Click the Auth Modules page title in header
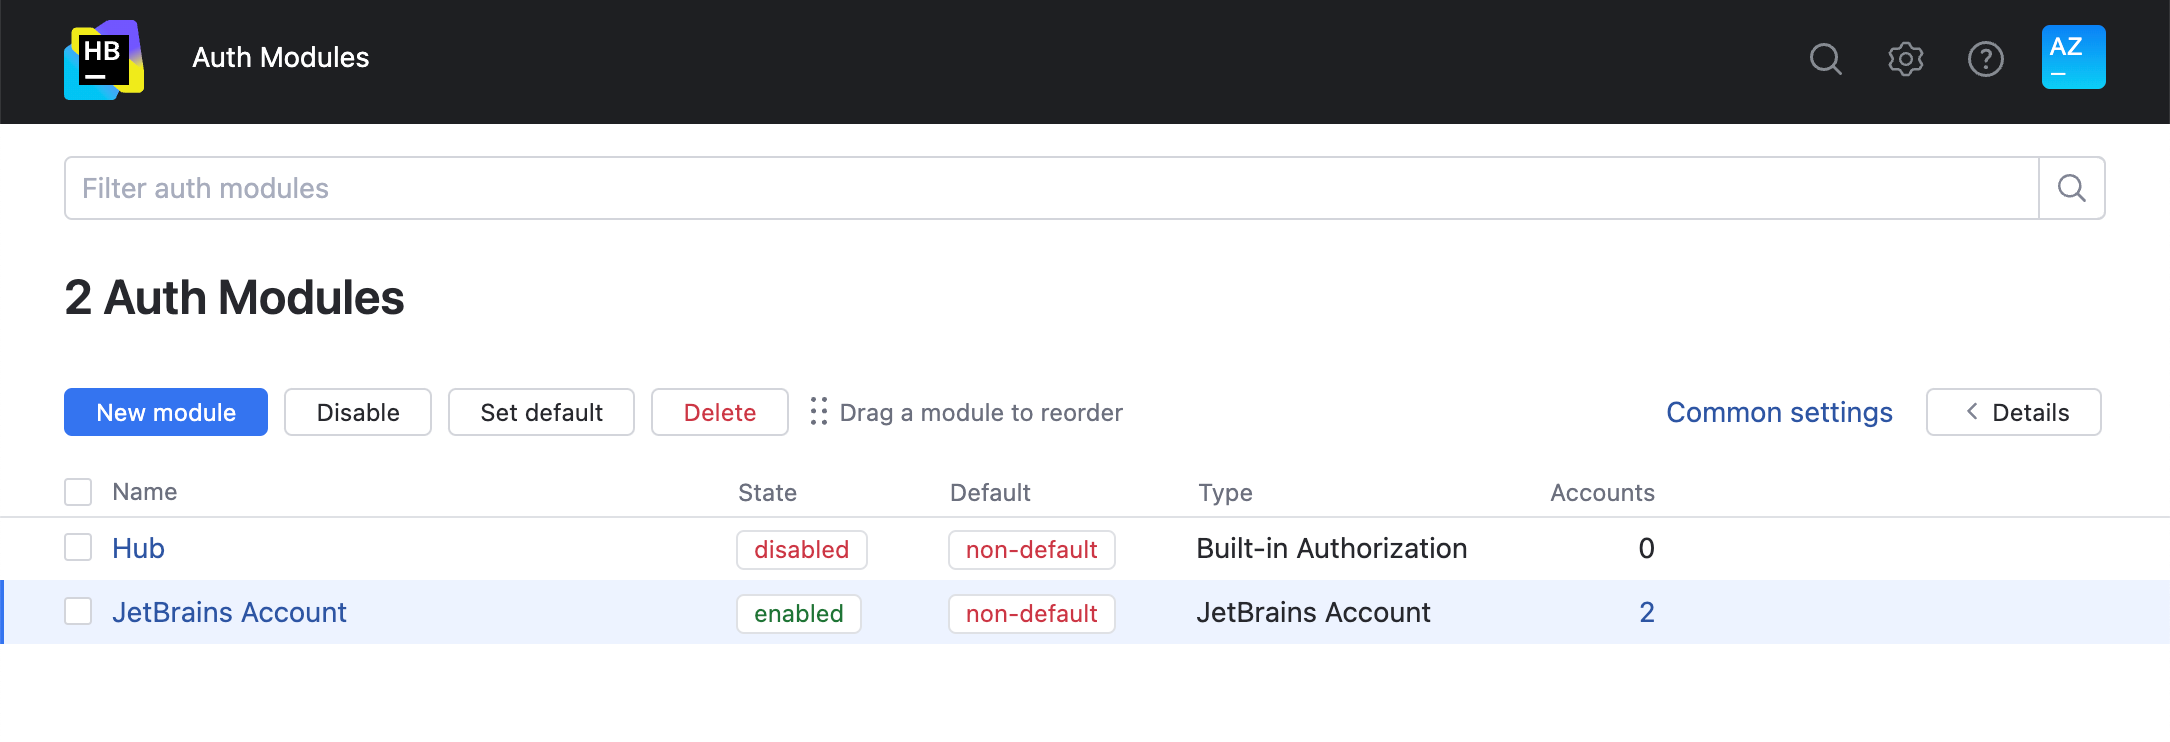The image size is (2170, 742). coord(280,57)
